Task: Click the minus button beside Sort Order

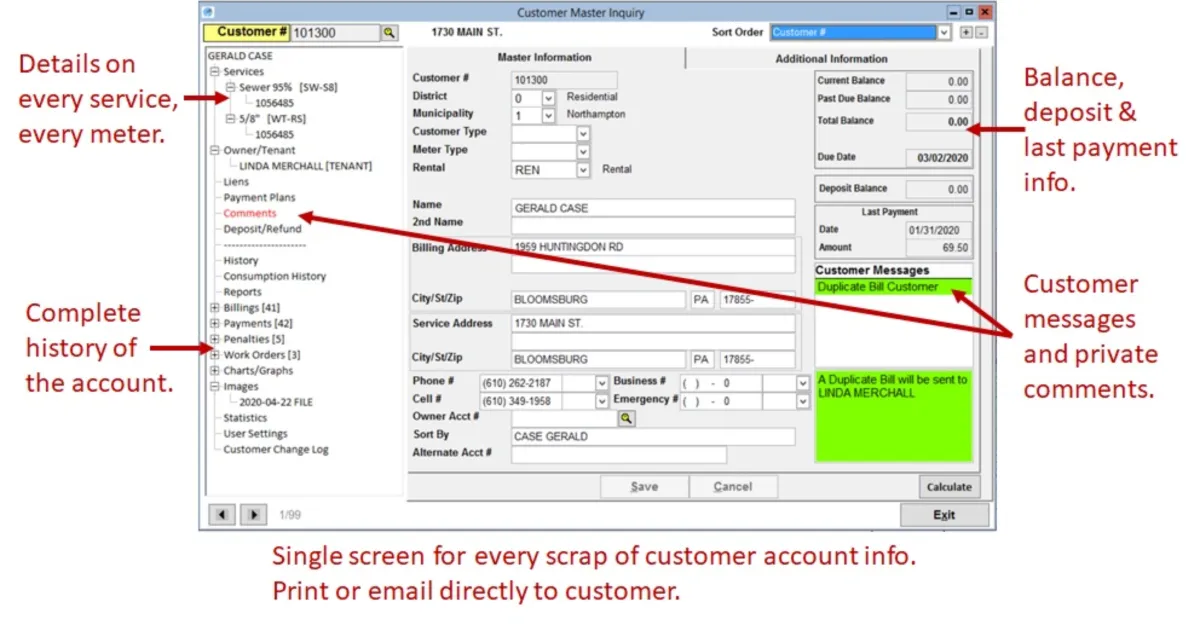Action: (980, 33)
